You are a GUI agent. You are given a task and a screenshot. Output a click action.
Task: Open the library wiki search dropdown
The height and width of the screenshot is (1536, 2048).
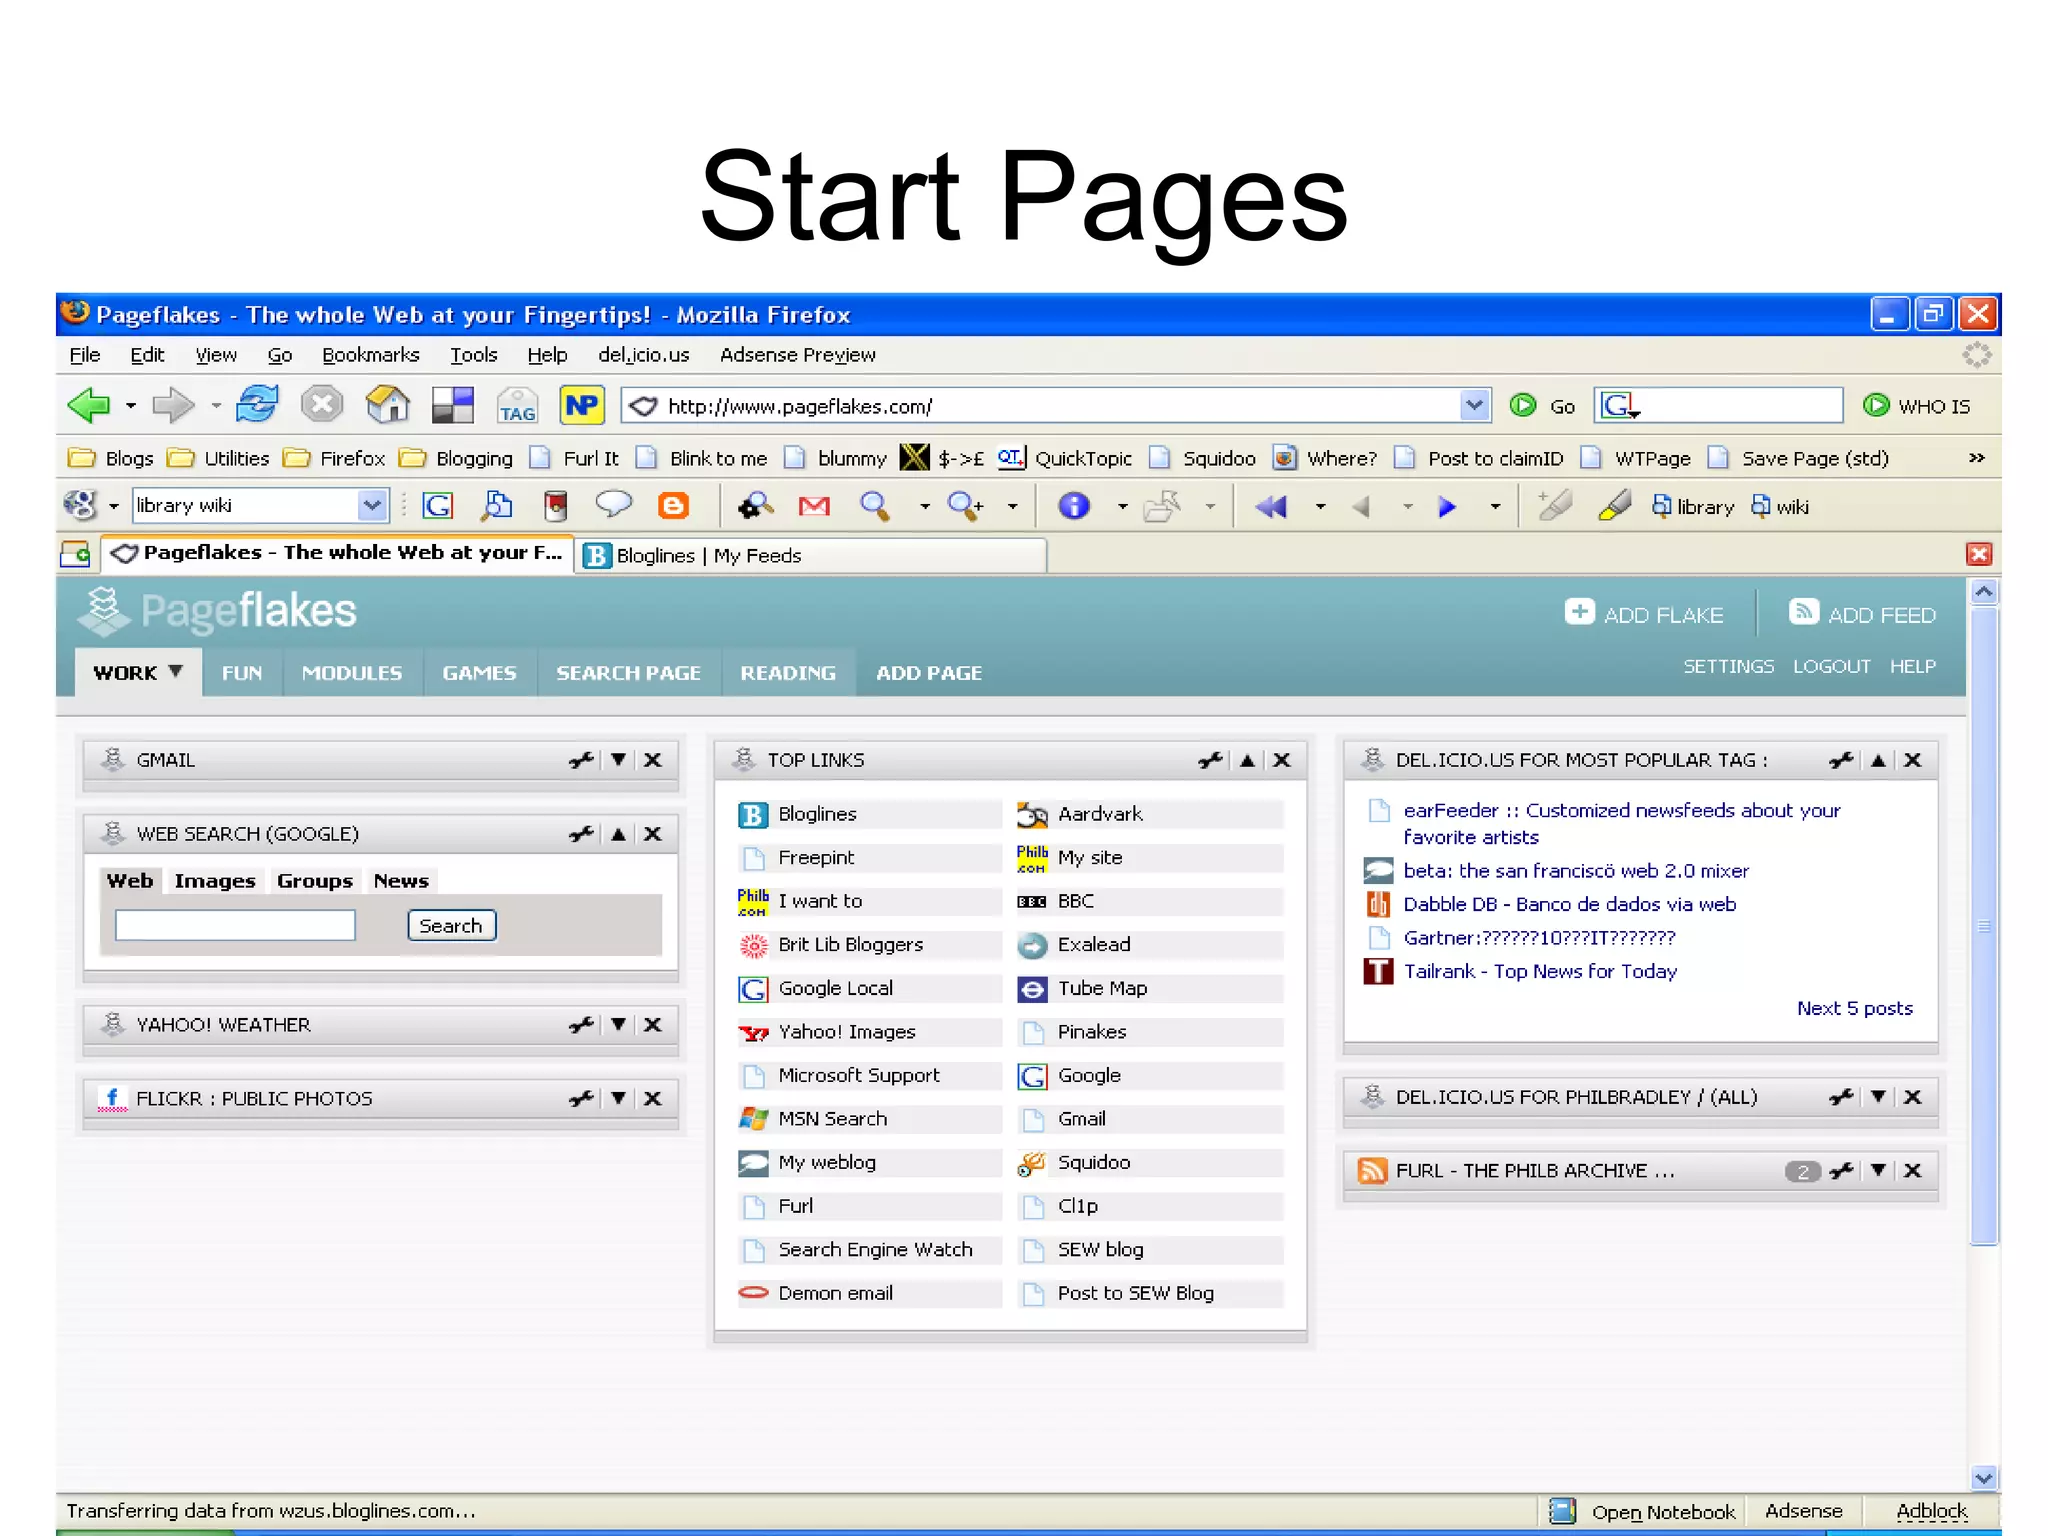tap(372, 505)
